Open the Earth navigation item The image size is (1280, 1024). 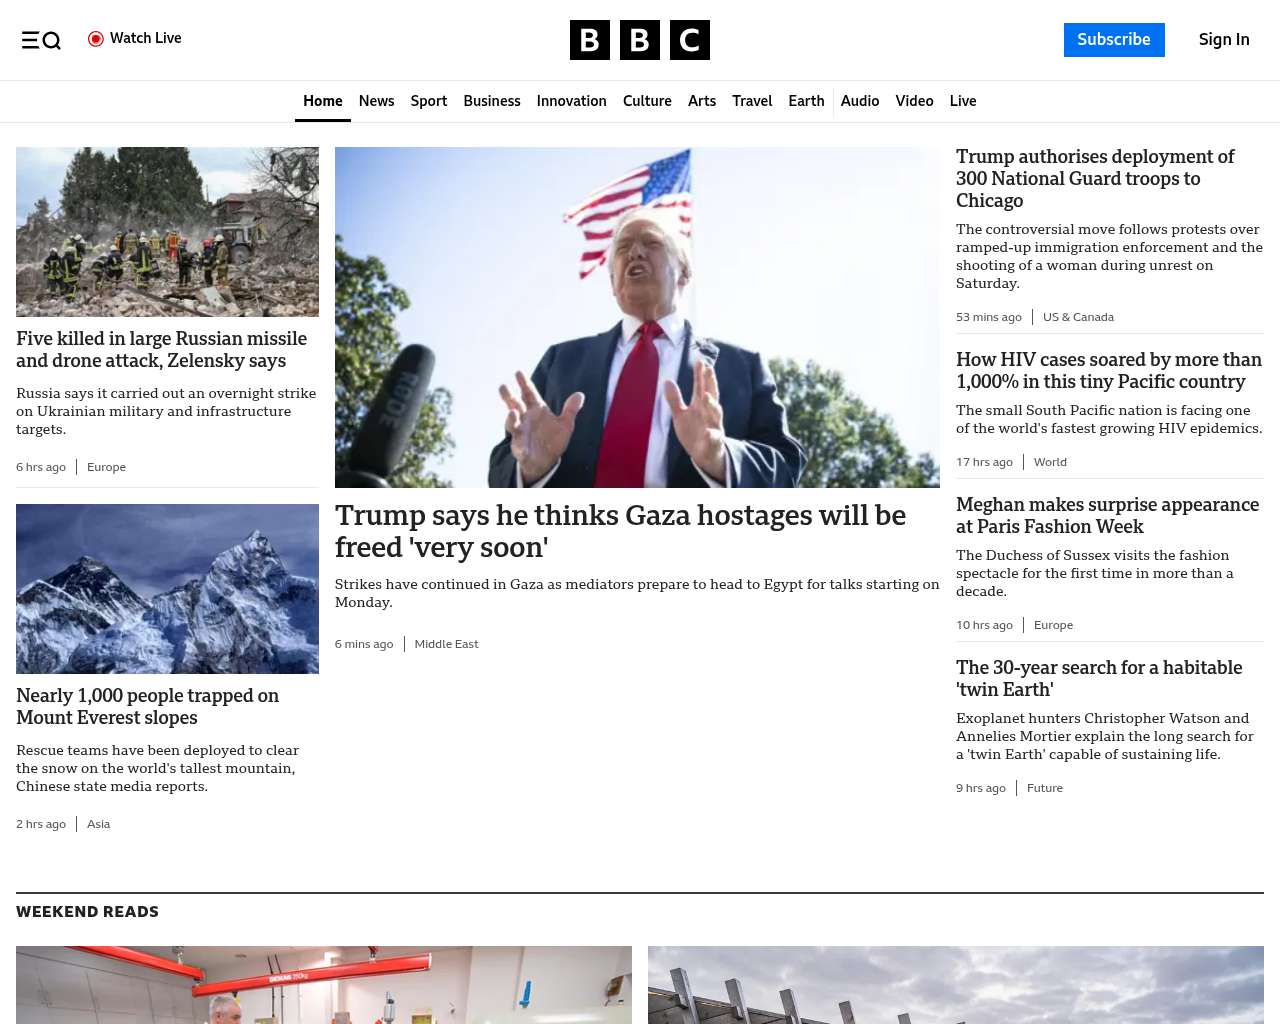click(x=806, y=101)
